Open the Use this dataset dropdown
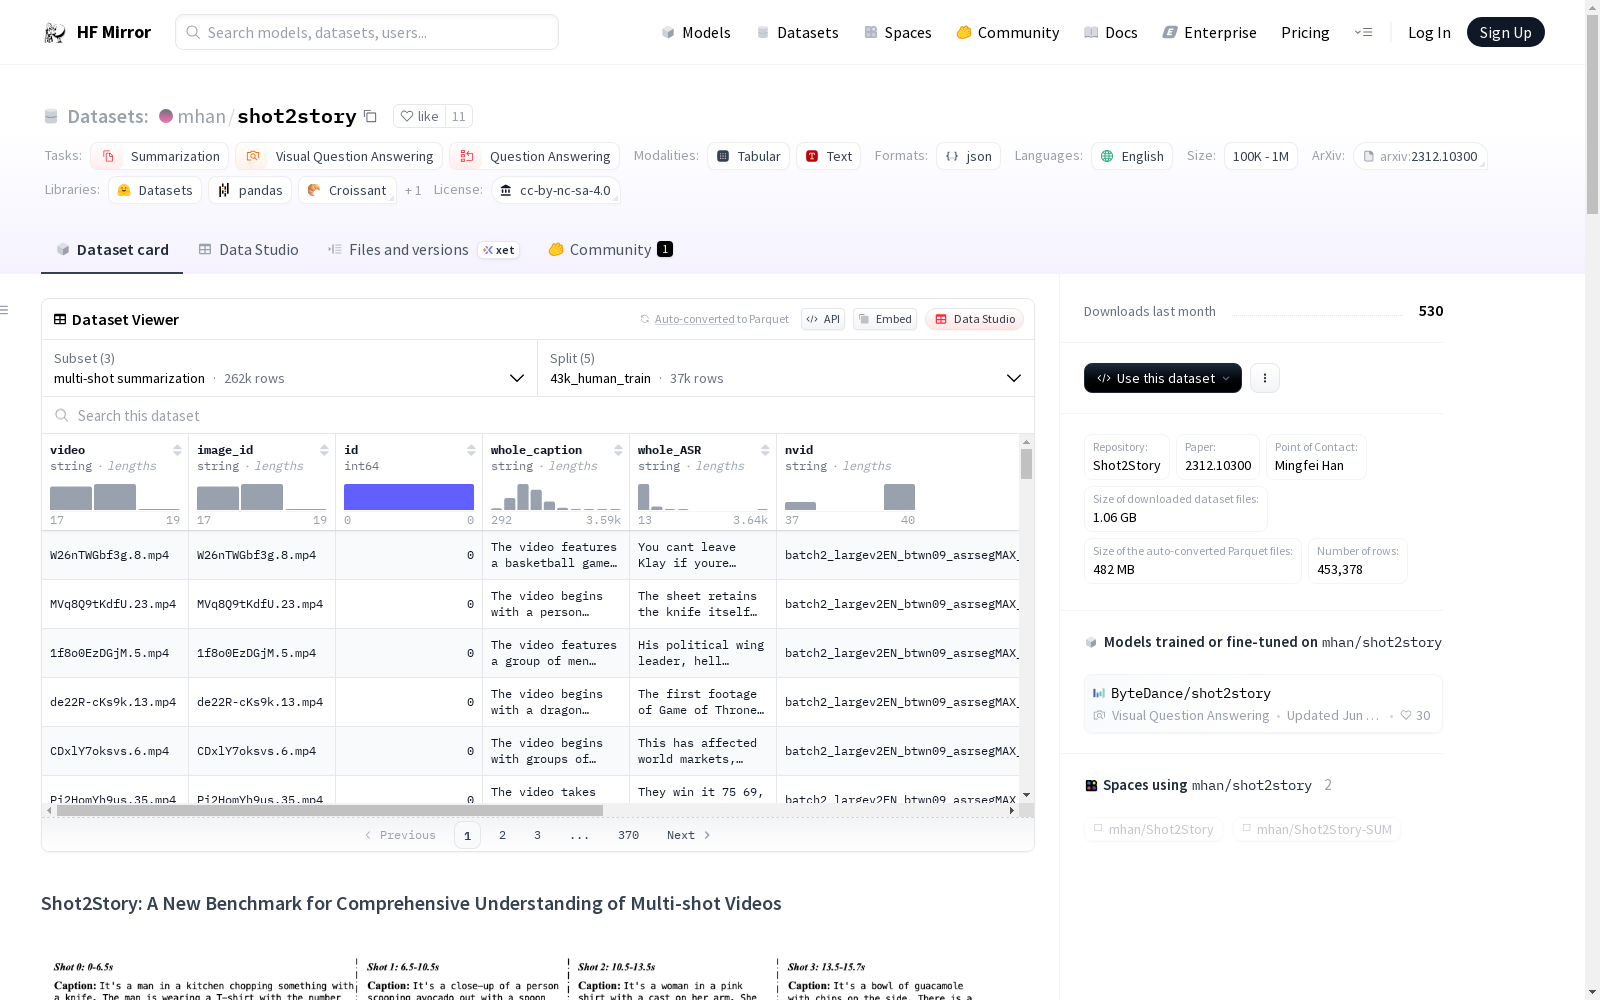This screenshot has width=1600, height=1000. 1163,378
